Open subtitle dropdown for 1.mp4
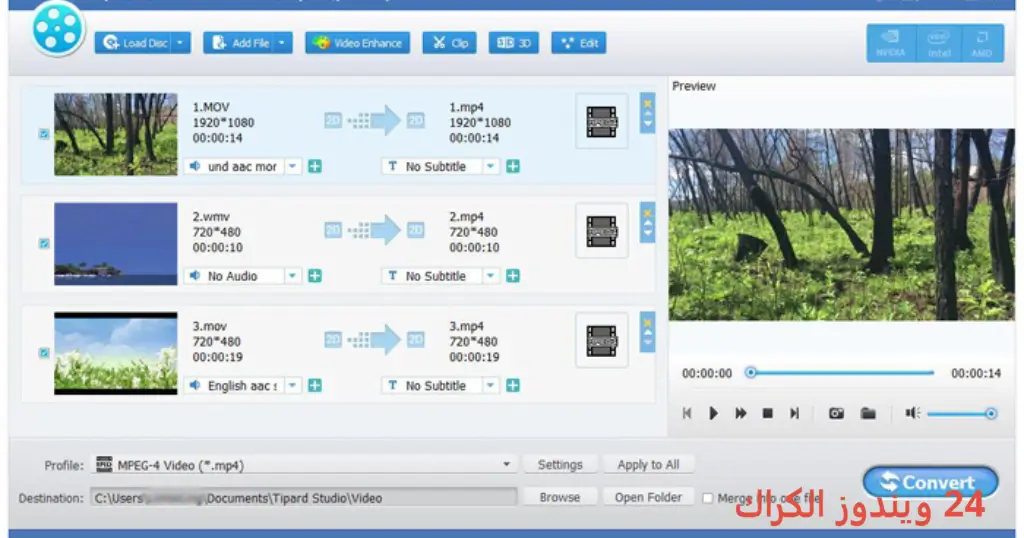The height and width of the screenshot is (538, 1024). (x=490, y=166)
